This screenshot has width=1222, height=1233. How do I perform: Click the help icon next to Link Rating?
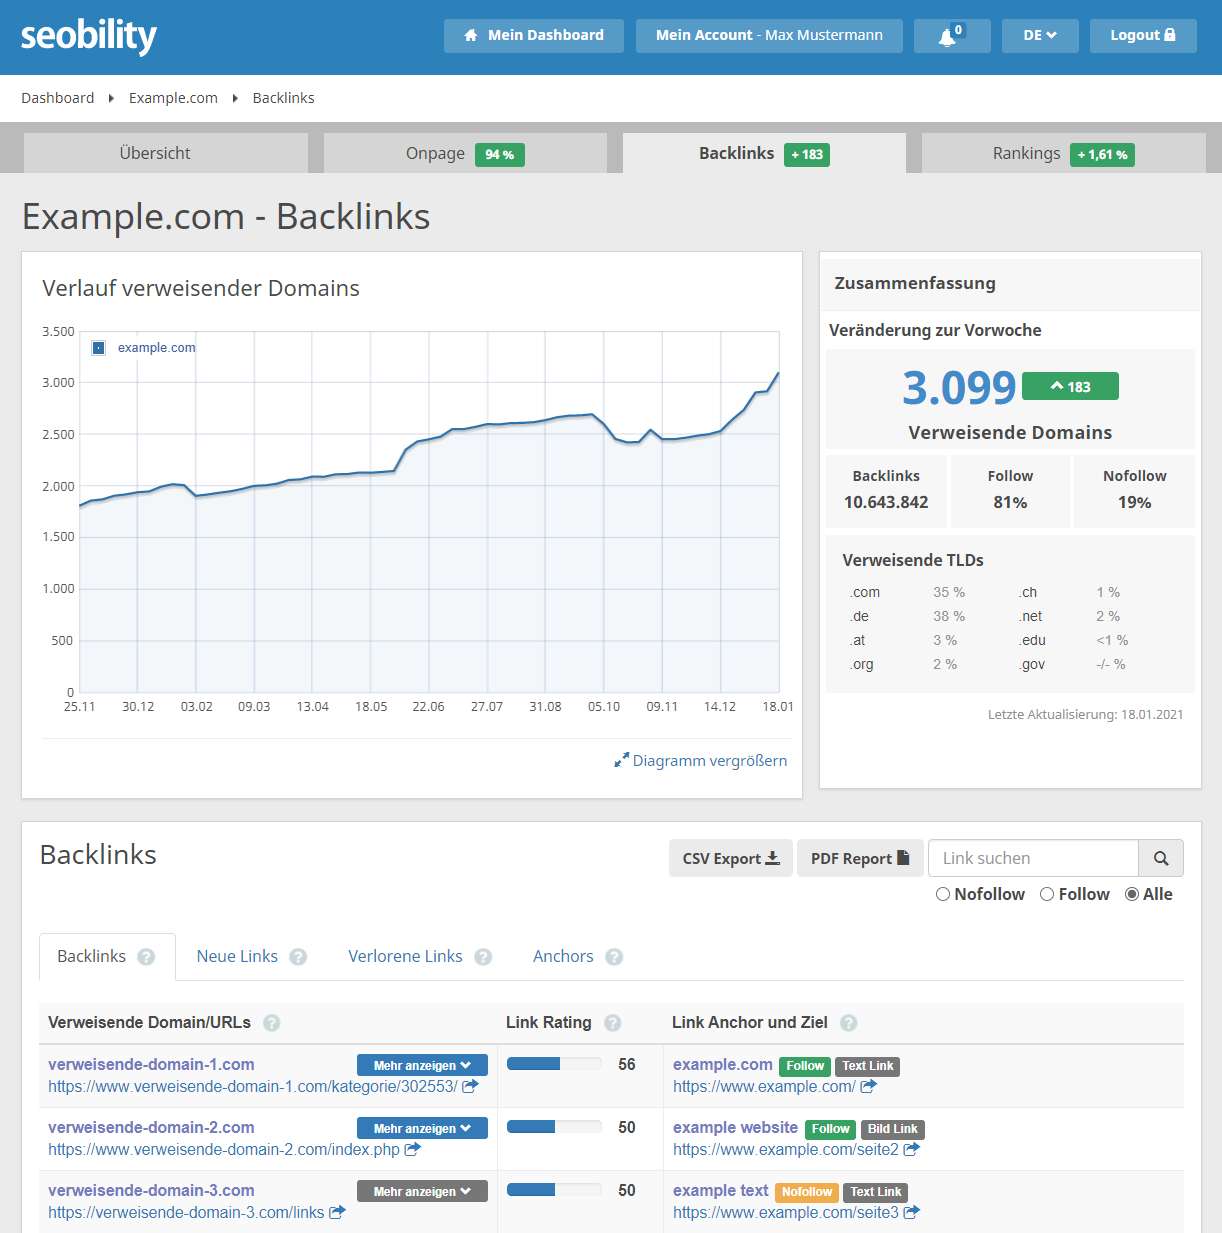point(613,1023)
